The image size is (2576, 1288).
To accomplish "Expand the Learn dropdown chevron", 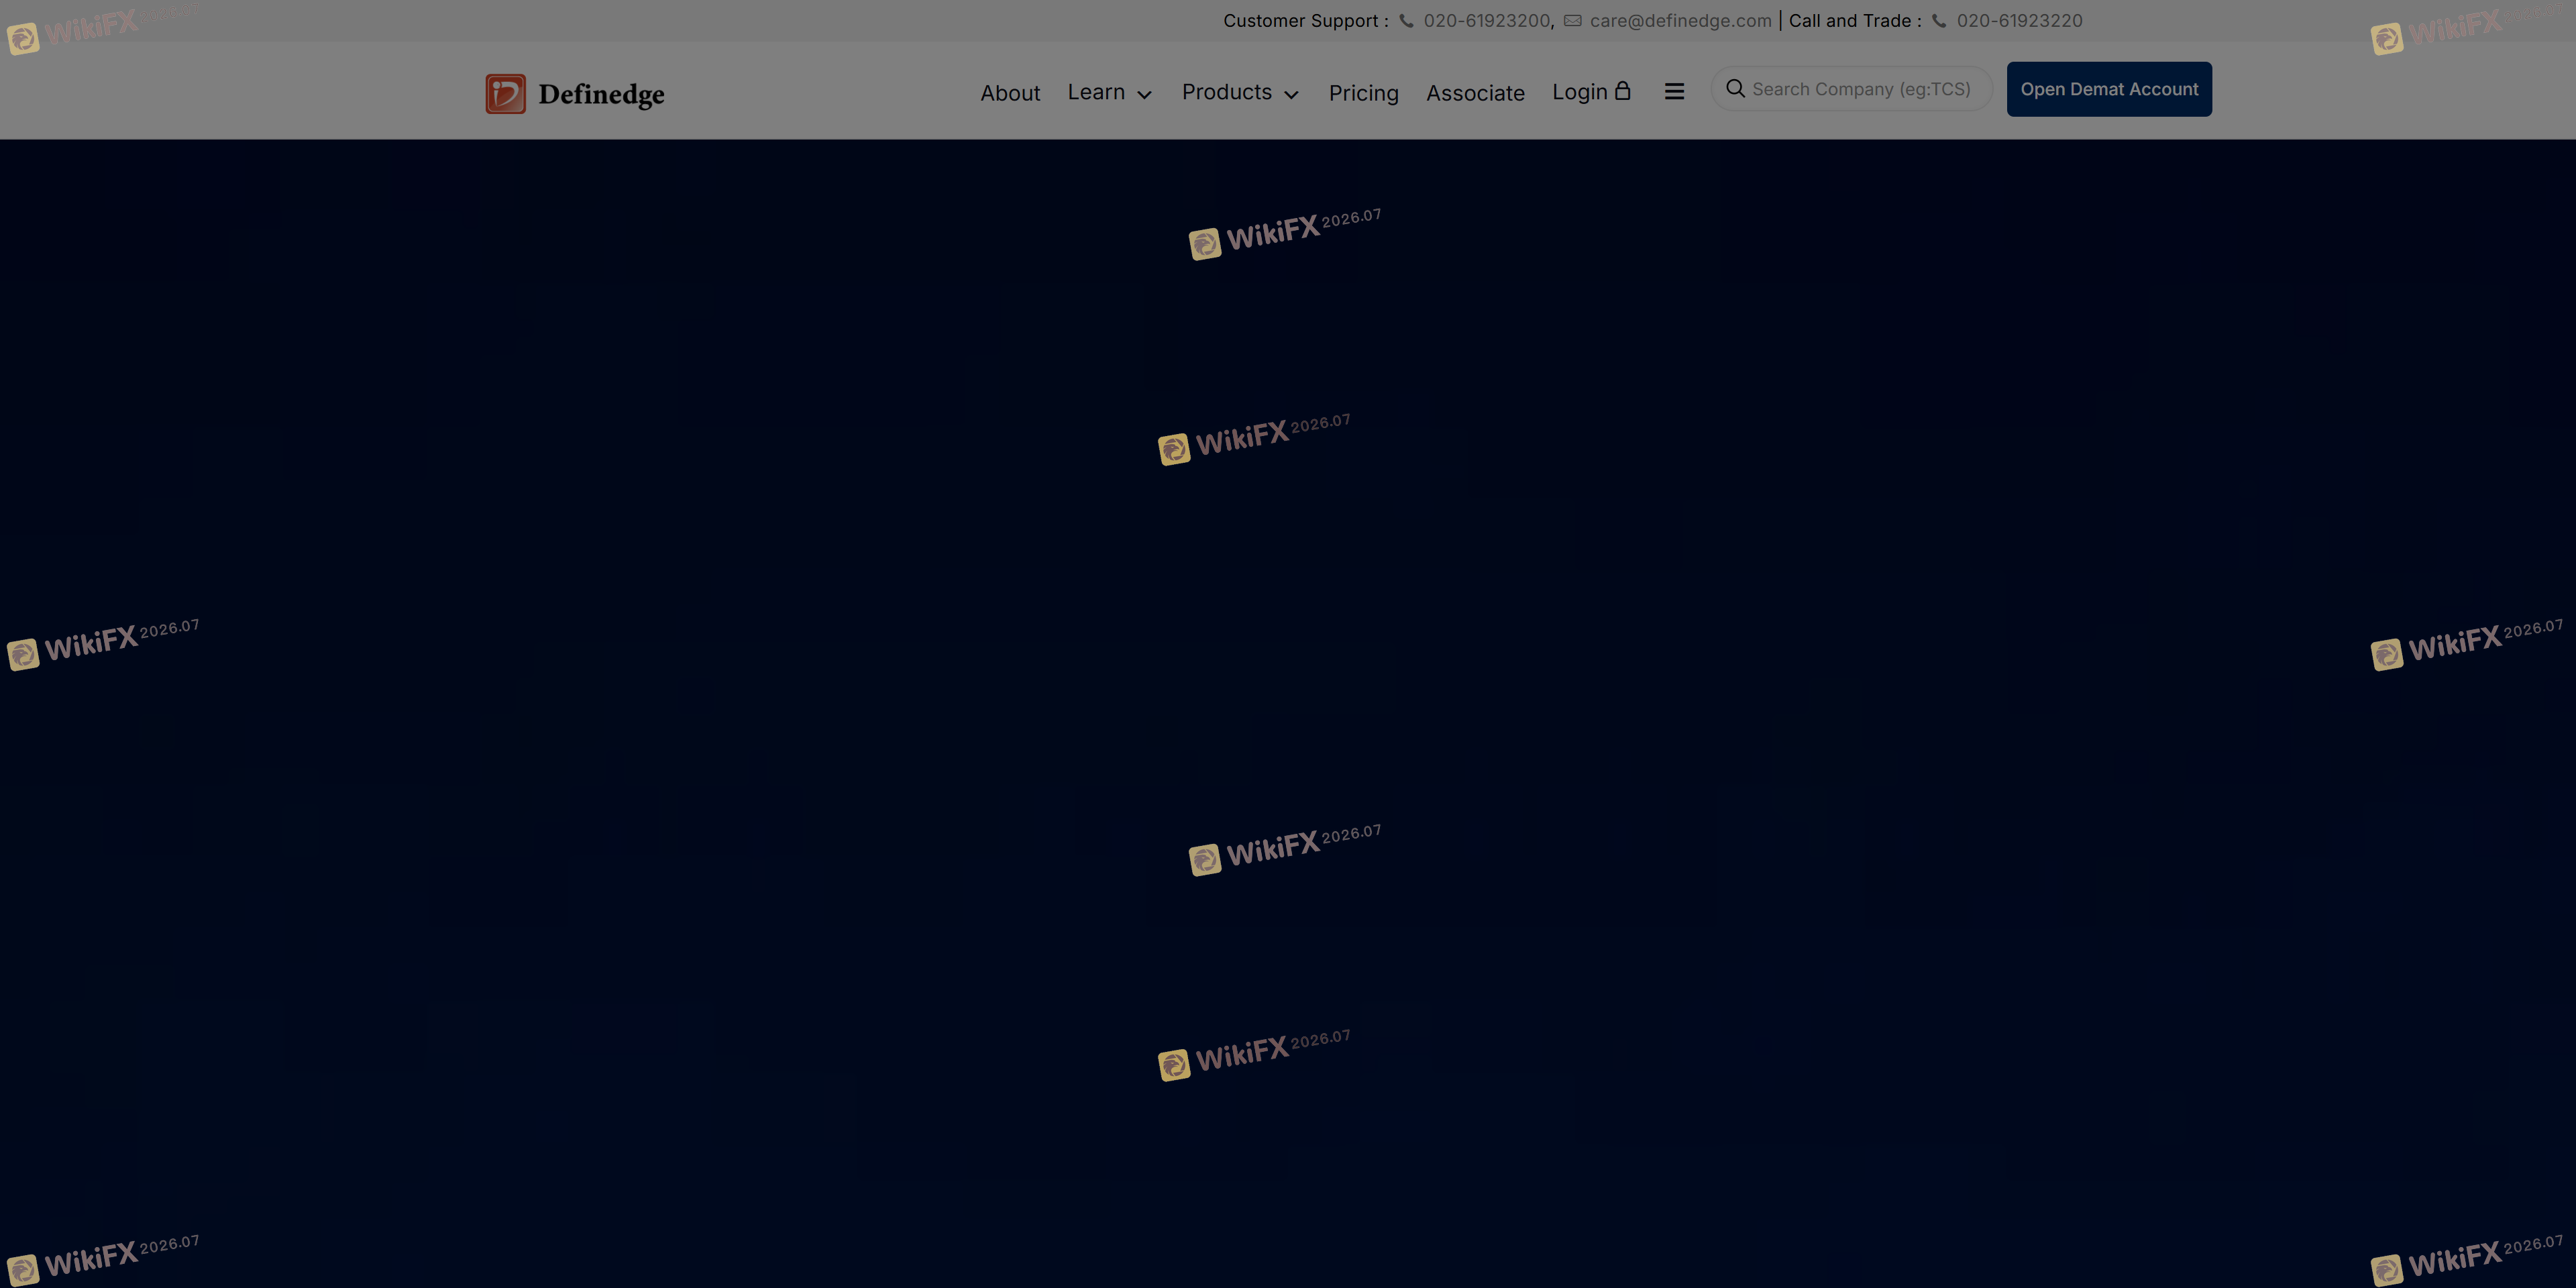I will click(1144, 95).
